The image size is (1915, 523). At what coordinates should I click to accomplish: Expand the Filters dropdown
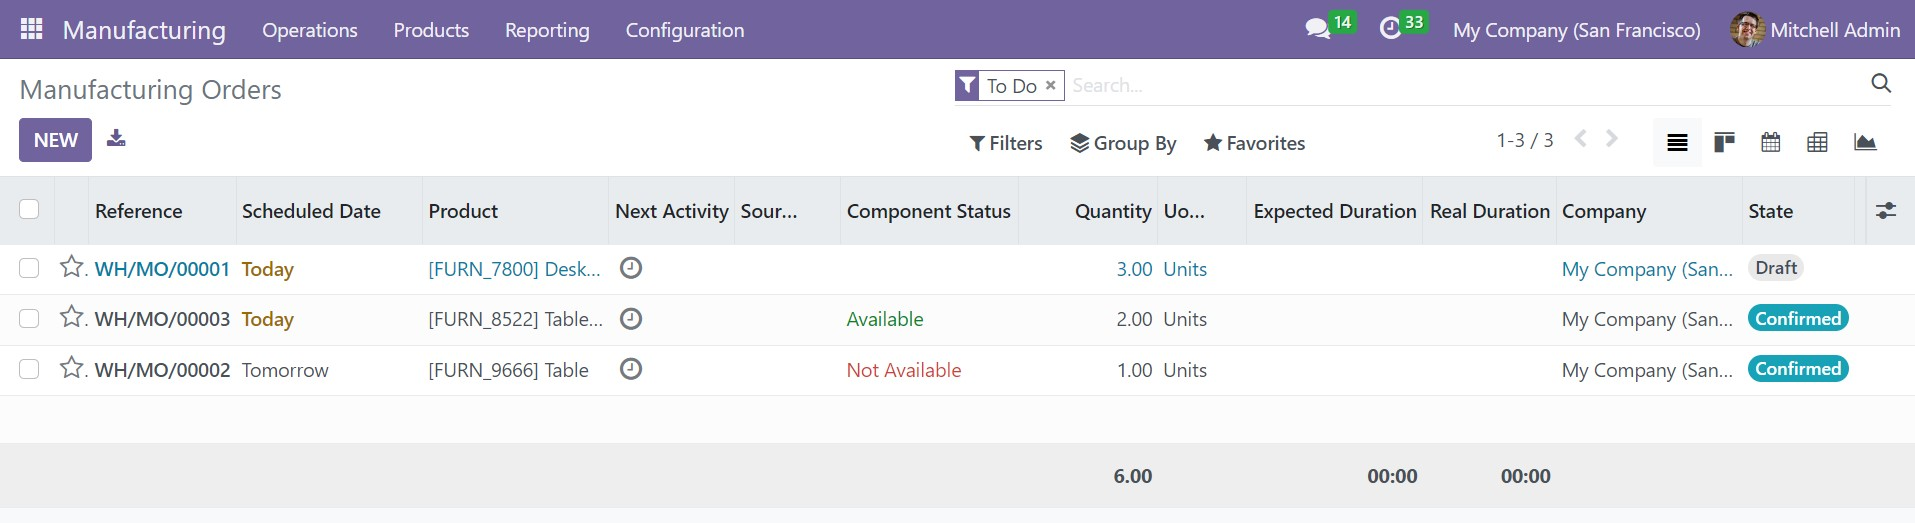[x=1006, y=143]
